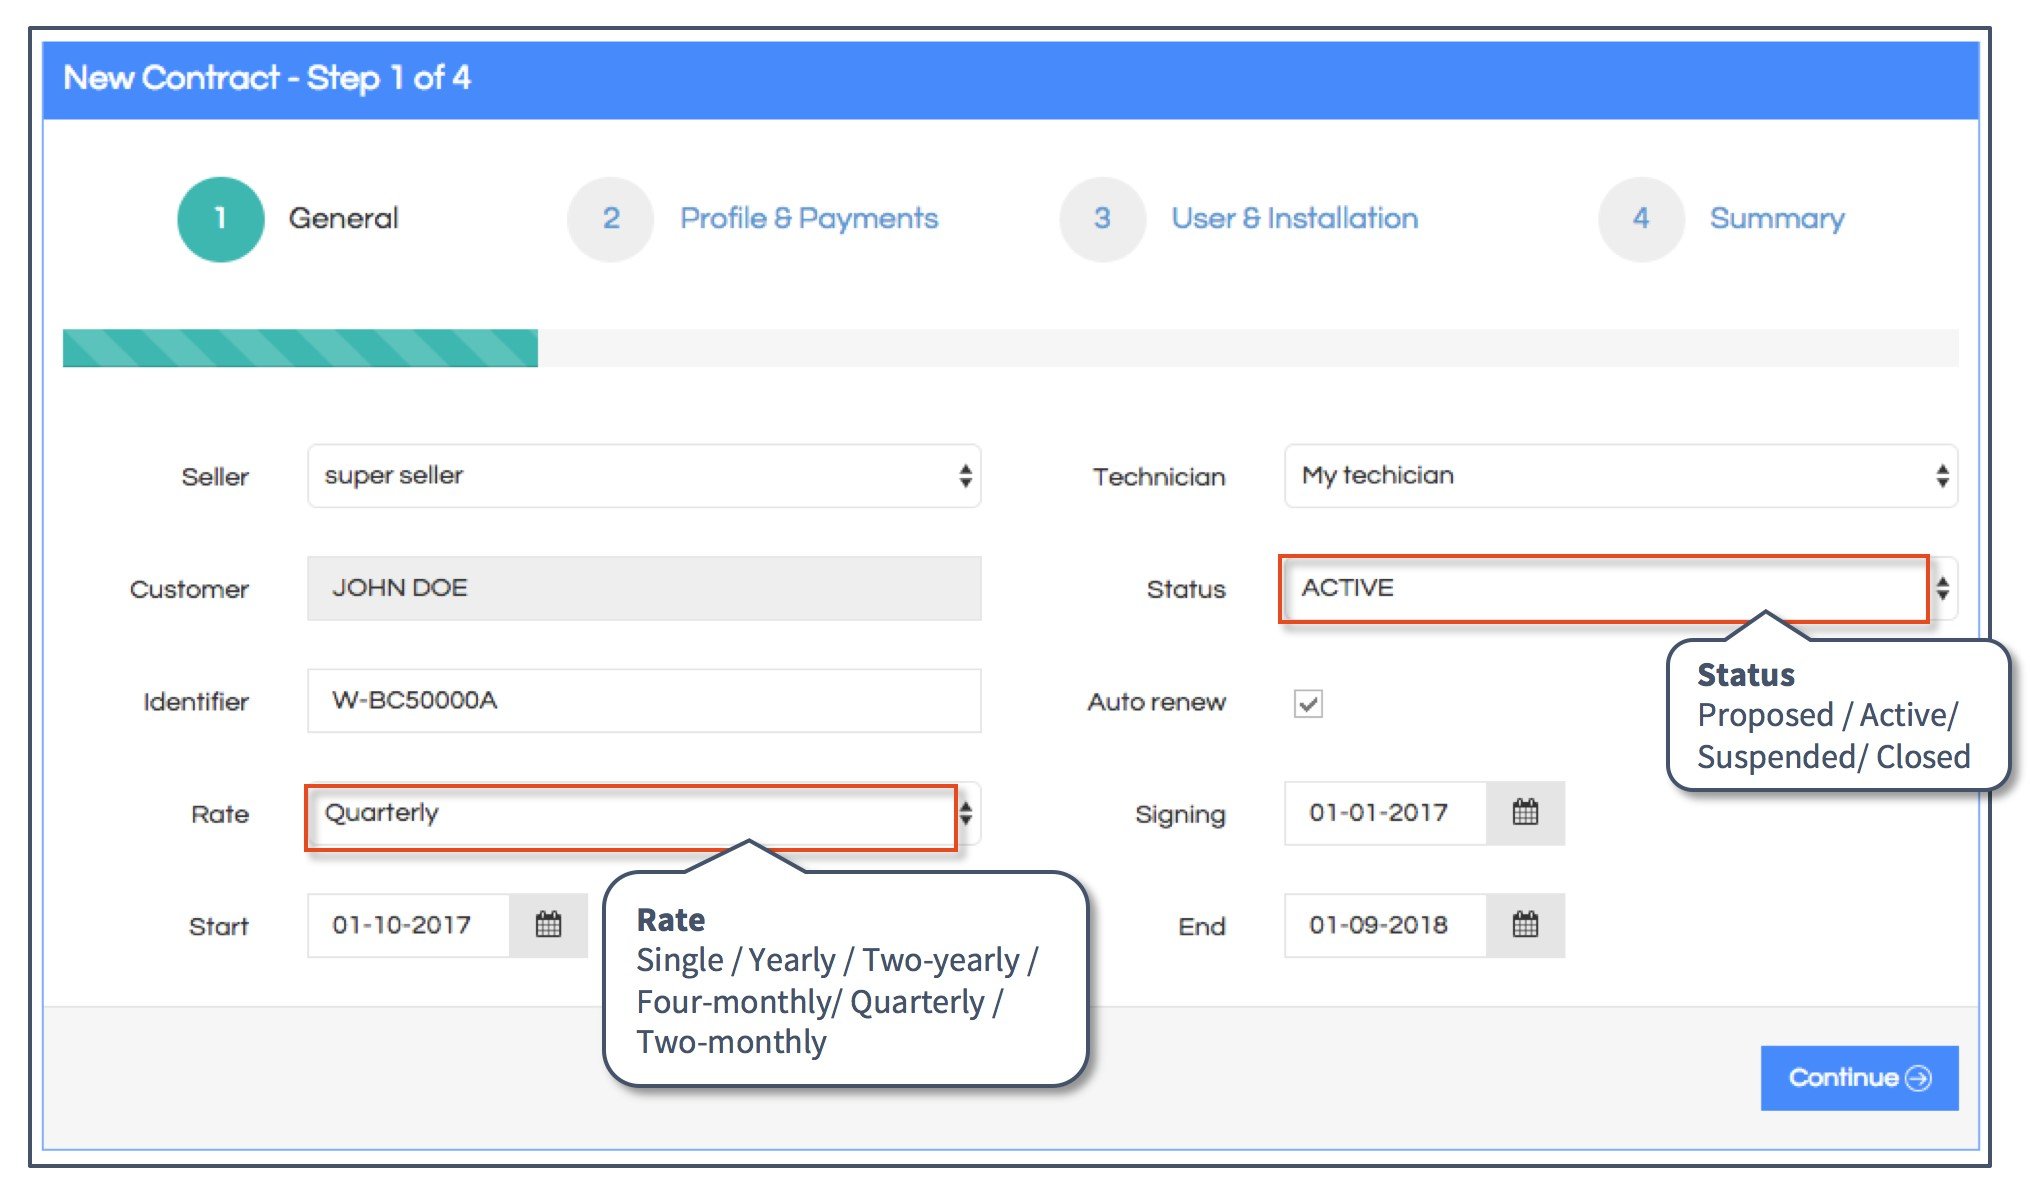Click the End date field 01-09-2018
Screen dimensions: 2030x1202
[x=1386, y=925]
